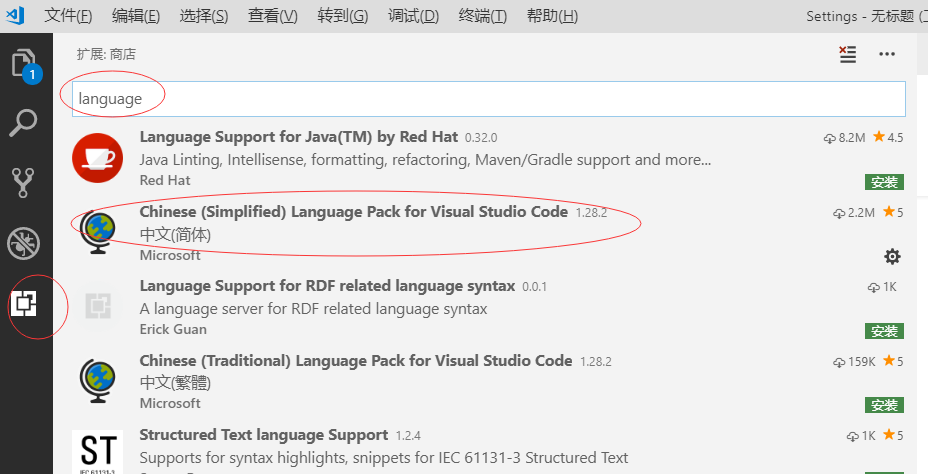Install Chinese Traditional Language Pack
This screenshot has width=928, height=474.
[884, 405]
